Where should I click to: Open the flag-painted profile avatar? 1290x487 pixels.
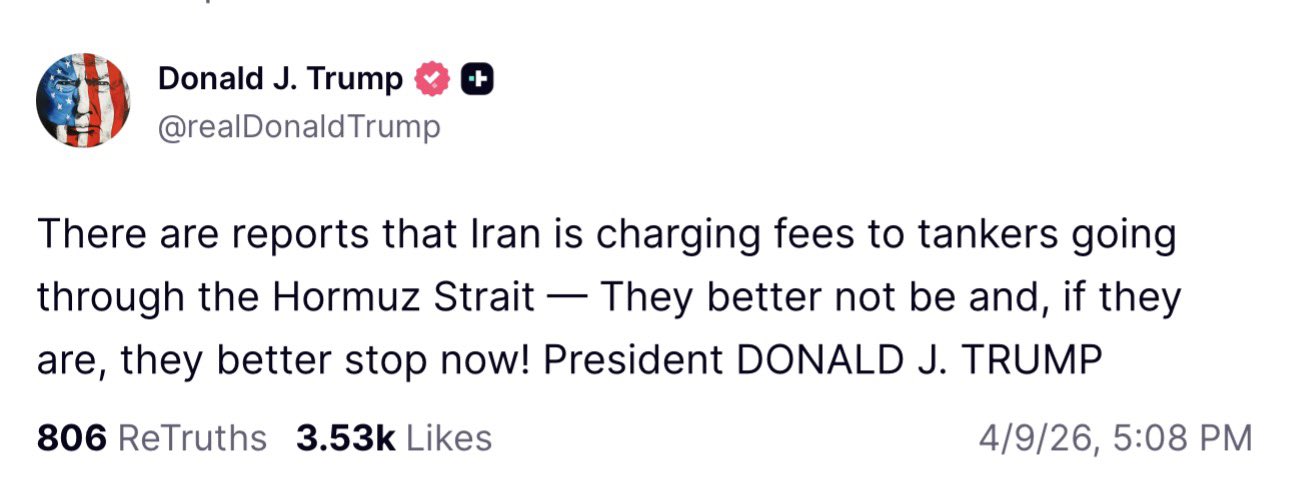click(x=83, y=100)
